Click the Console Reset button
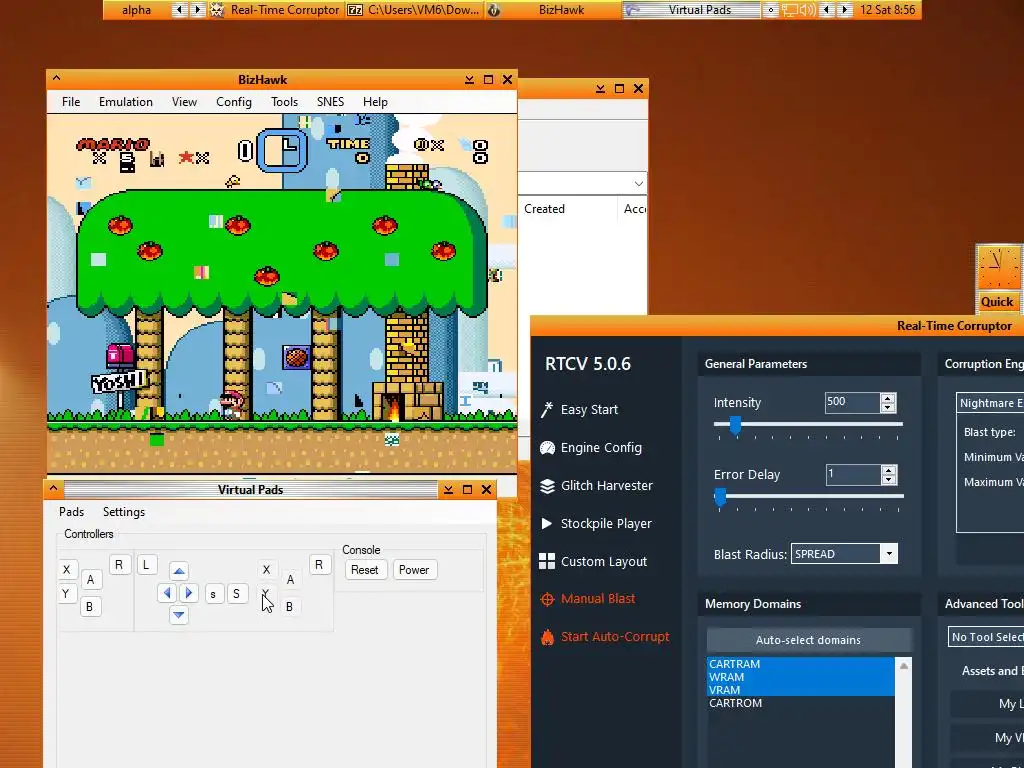This screenshot has width=1024, height=768. coord(364,569)
